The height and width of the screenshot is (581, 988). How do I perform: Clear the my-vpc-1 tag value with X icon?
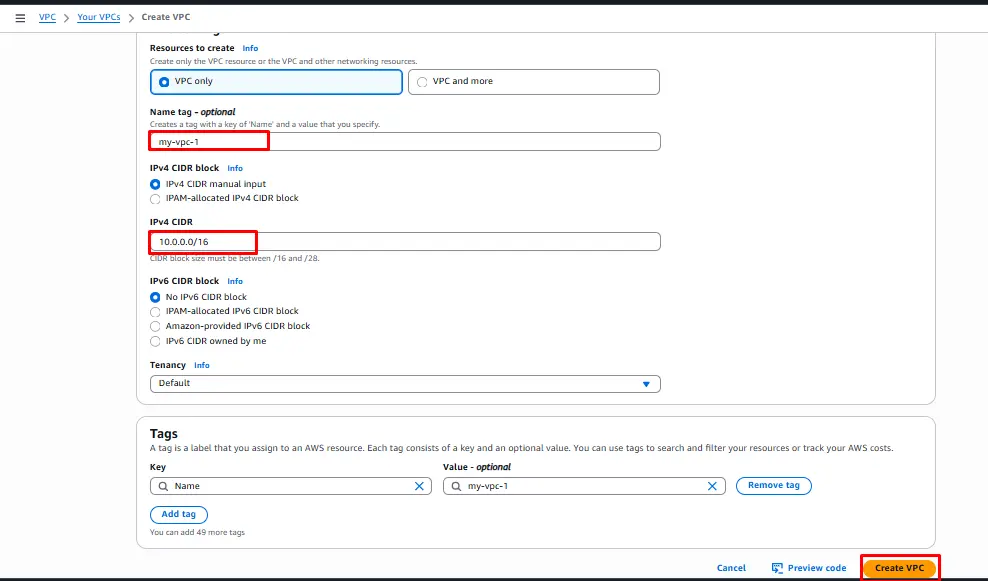tap(712, 486)
